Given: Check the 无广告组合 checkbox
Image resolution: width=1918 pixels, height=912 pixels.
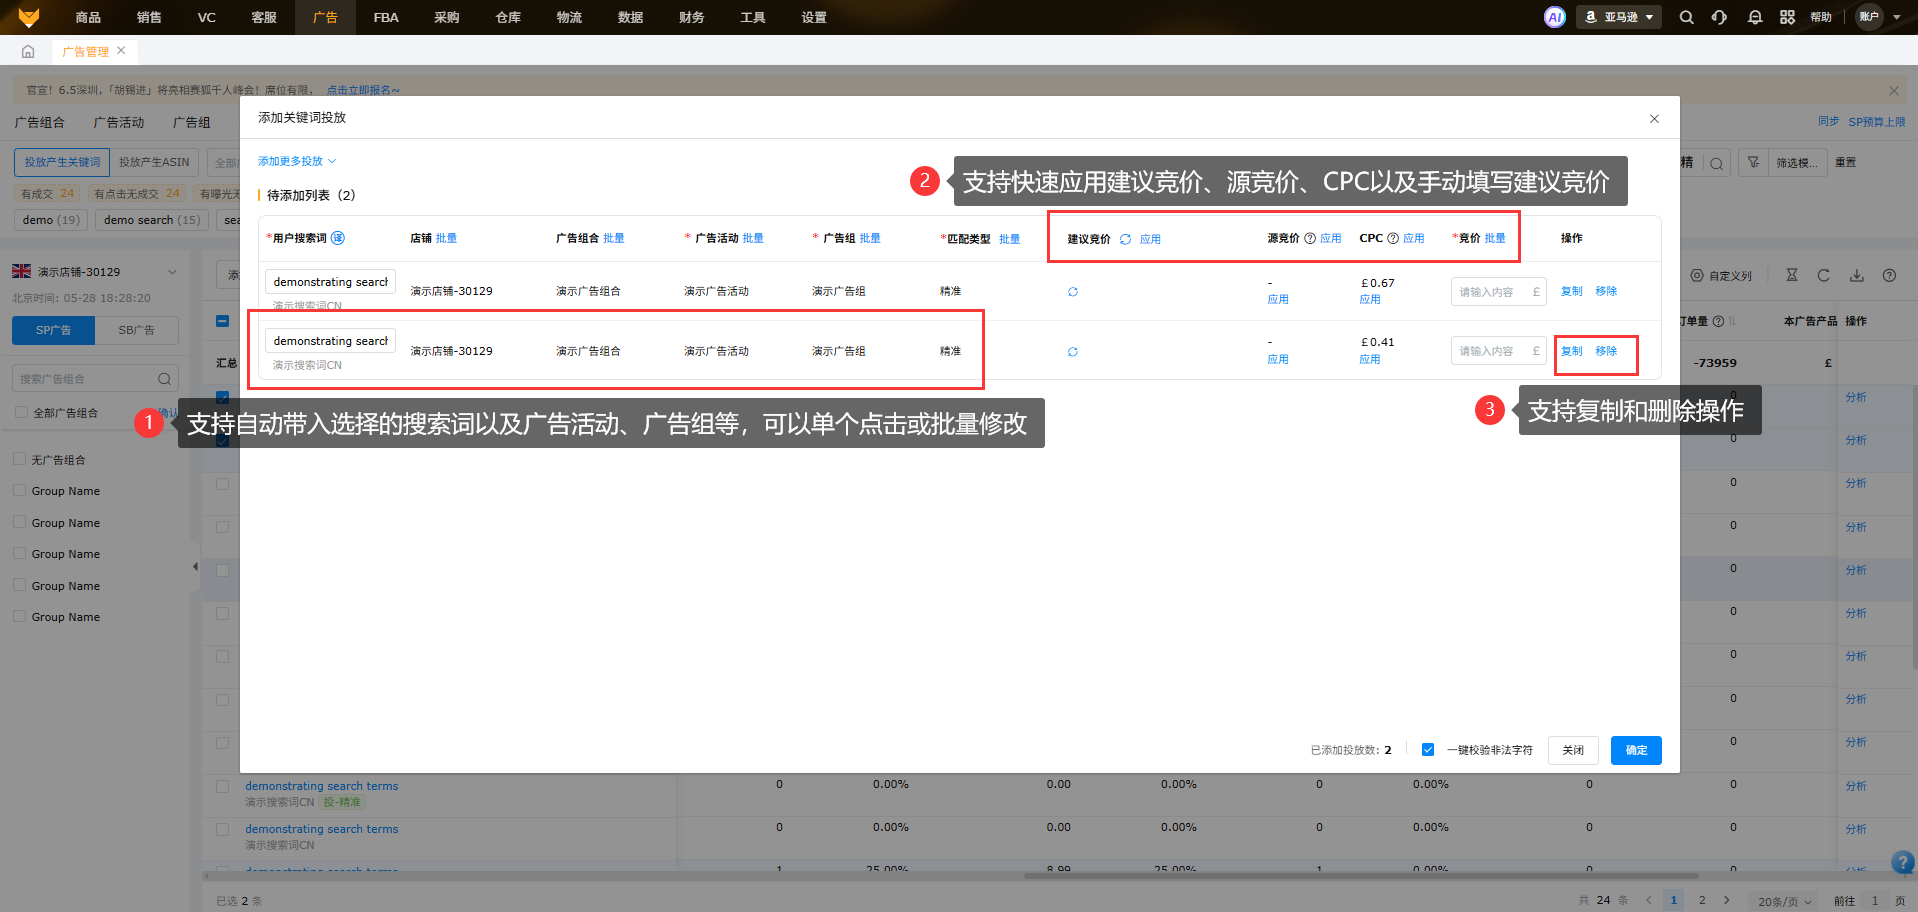Looking at the screenshot, I should (x=20, y=459).
